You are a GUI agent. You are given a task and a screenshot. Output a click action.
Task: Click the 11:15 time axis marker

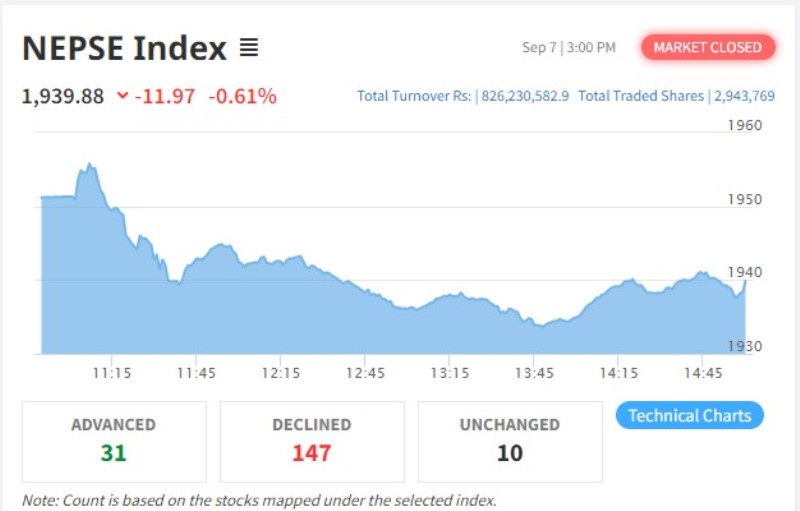point(112,373)
